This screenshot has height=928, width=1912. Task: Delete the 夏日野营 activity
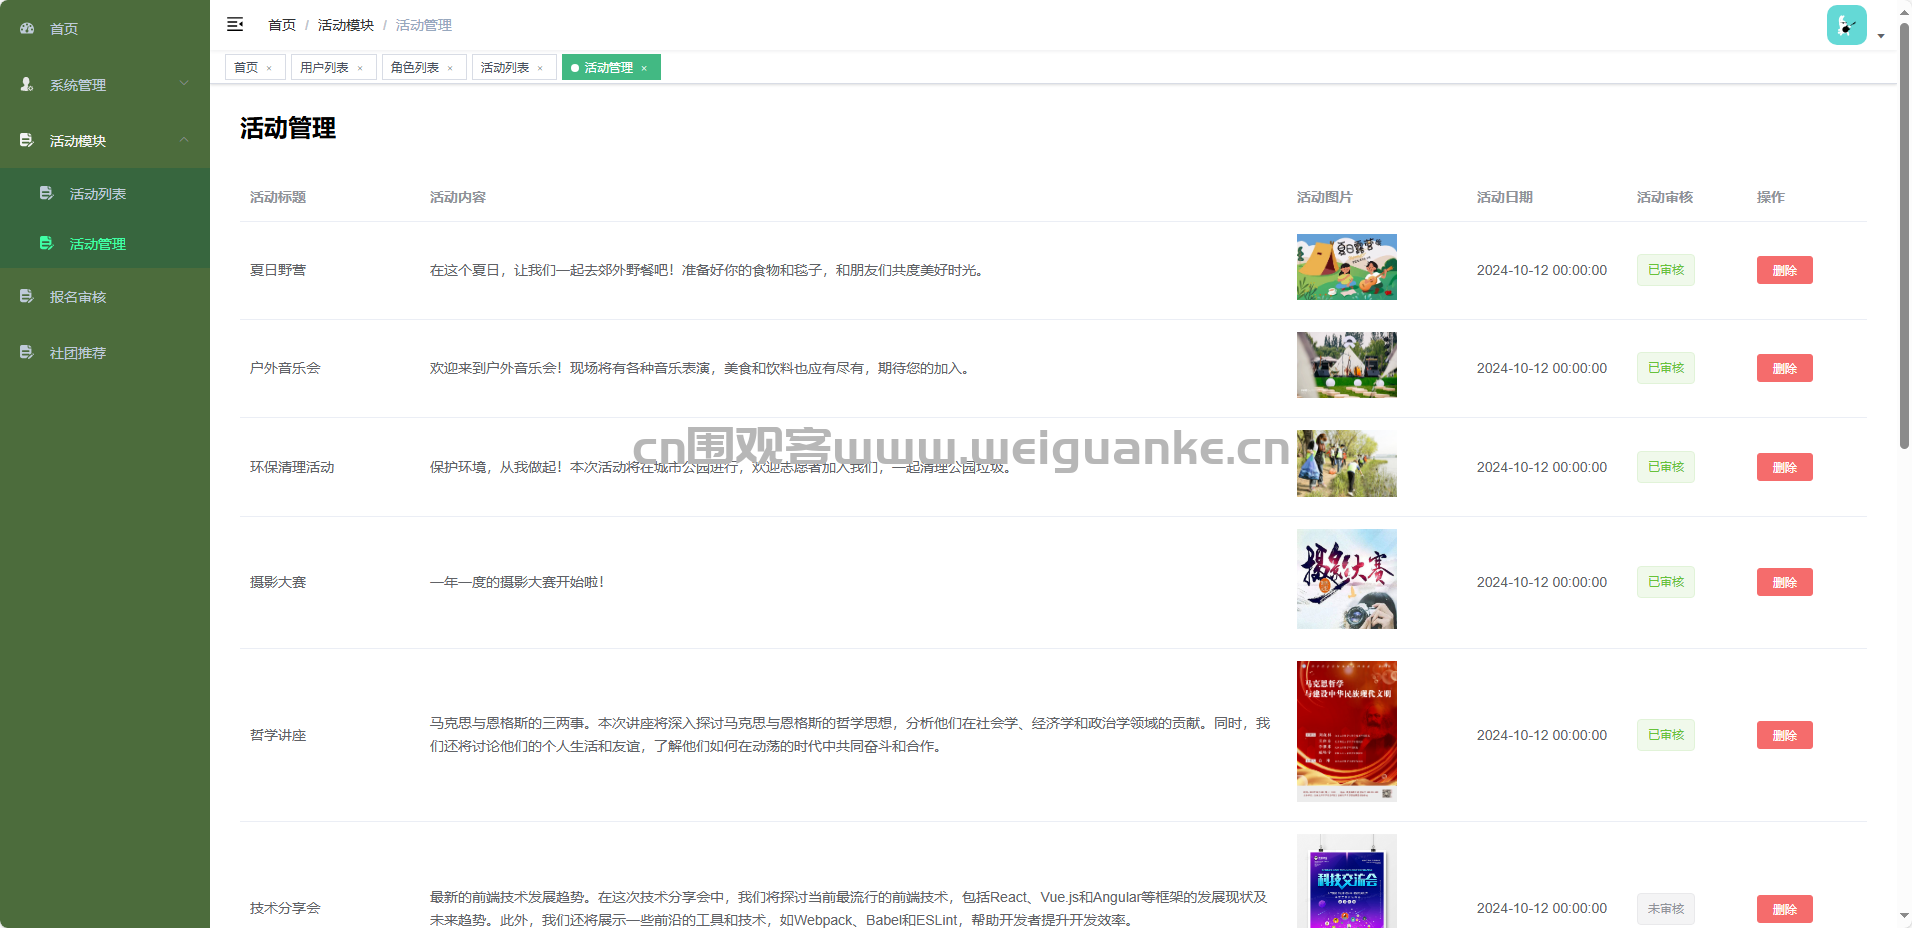[1784, 270]
